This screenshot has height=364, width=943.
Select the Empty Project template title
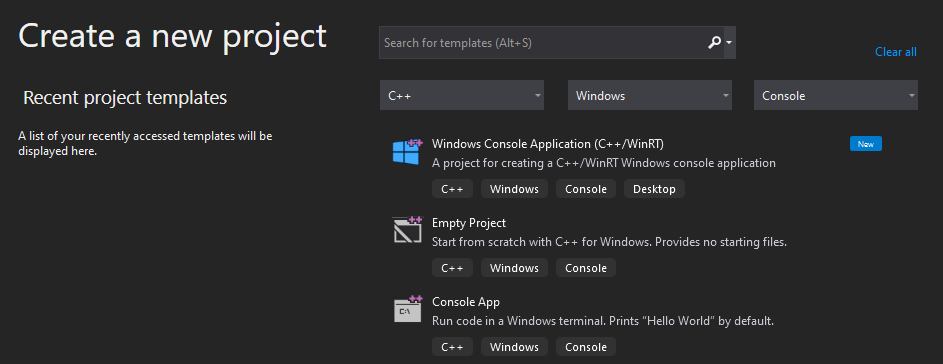pyautogui.click(x=469, y=223)
